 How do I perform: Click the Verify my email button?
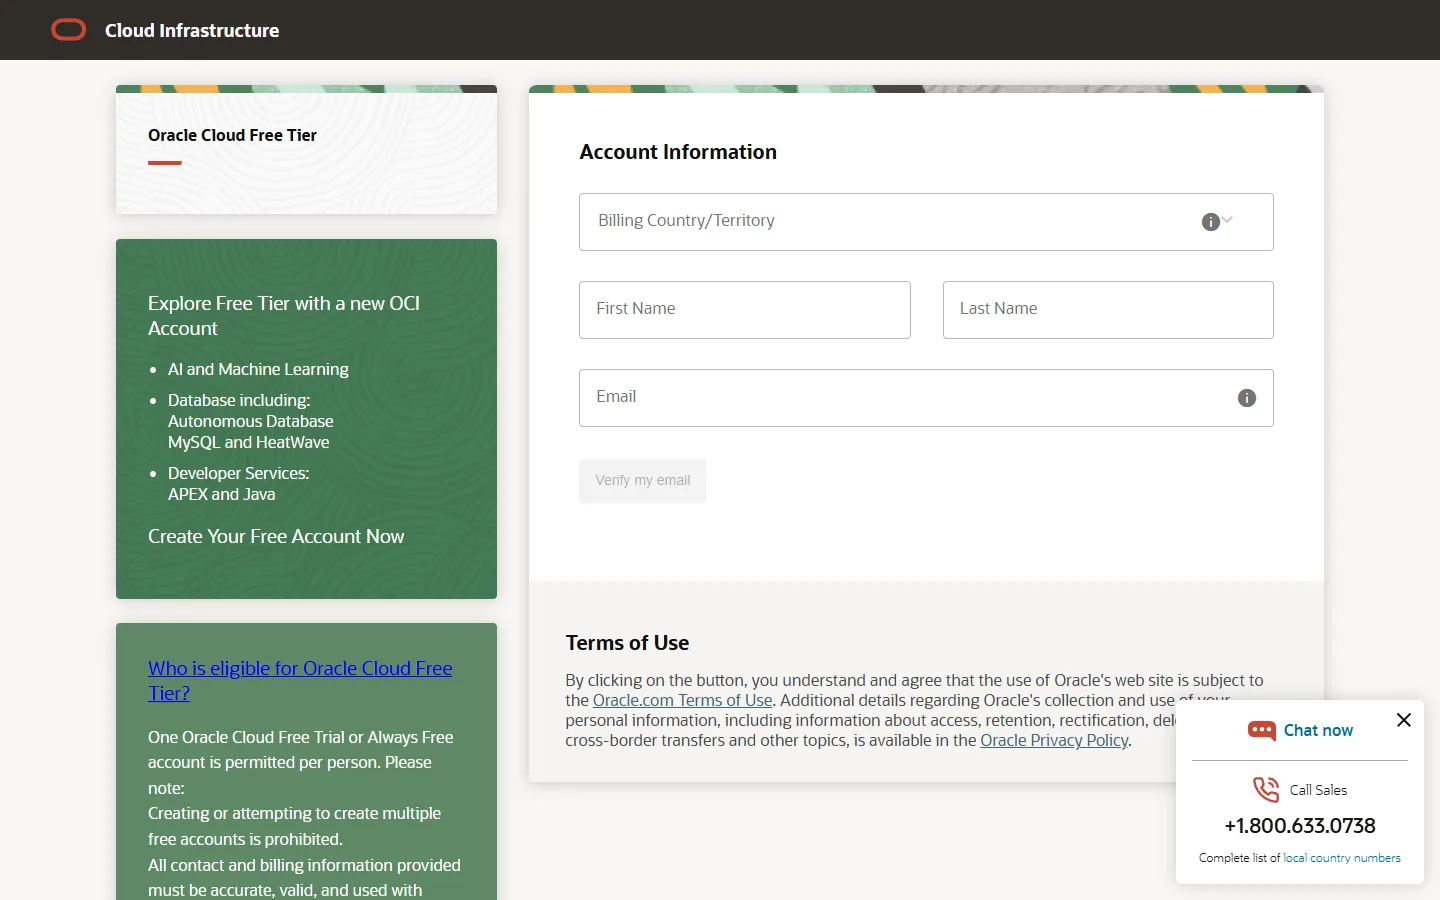click(643, 481)
